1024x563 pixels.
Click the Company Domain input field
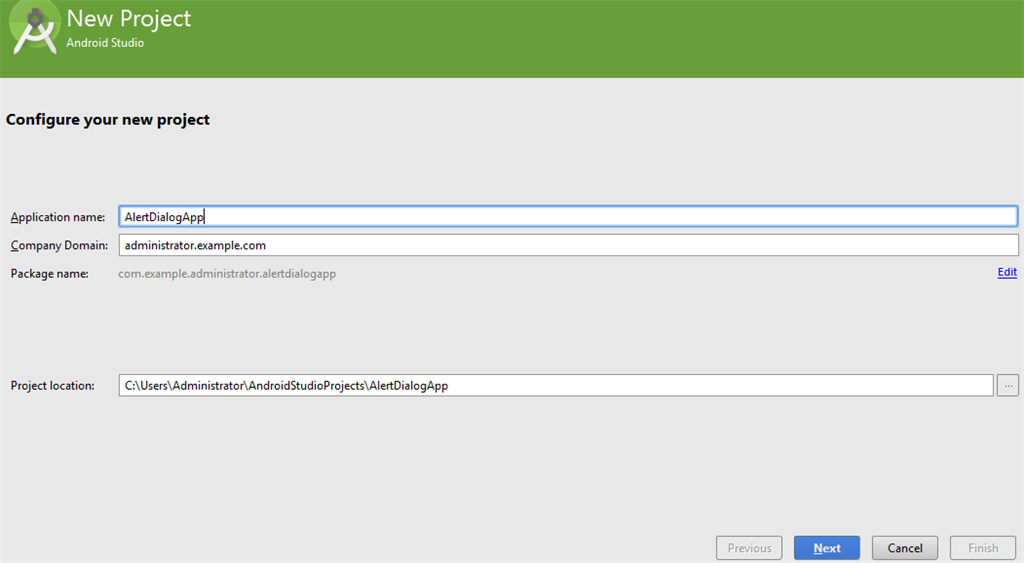[x=568, y=246]
